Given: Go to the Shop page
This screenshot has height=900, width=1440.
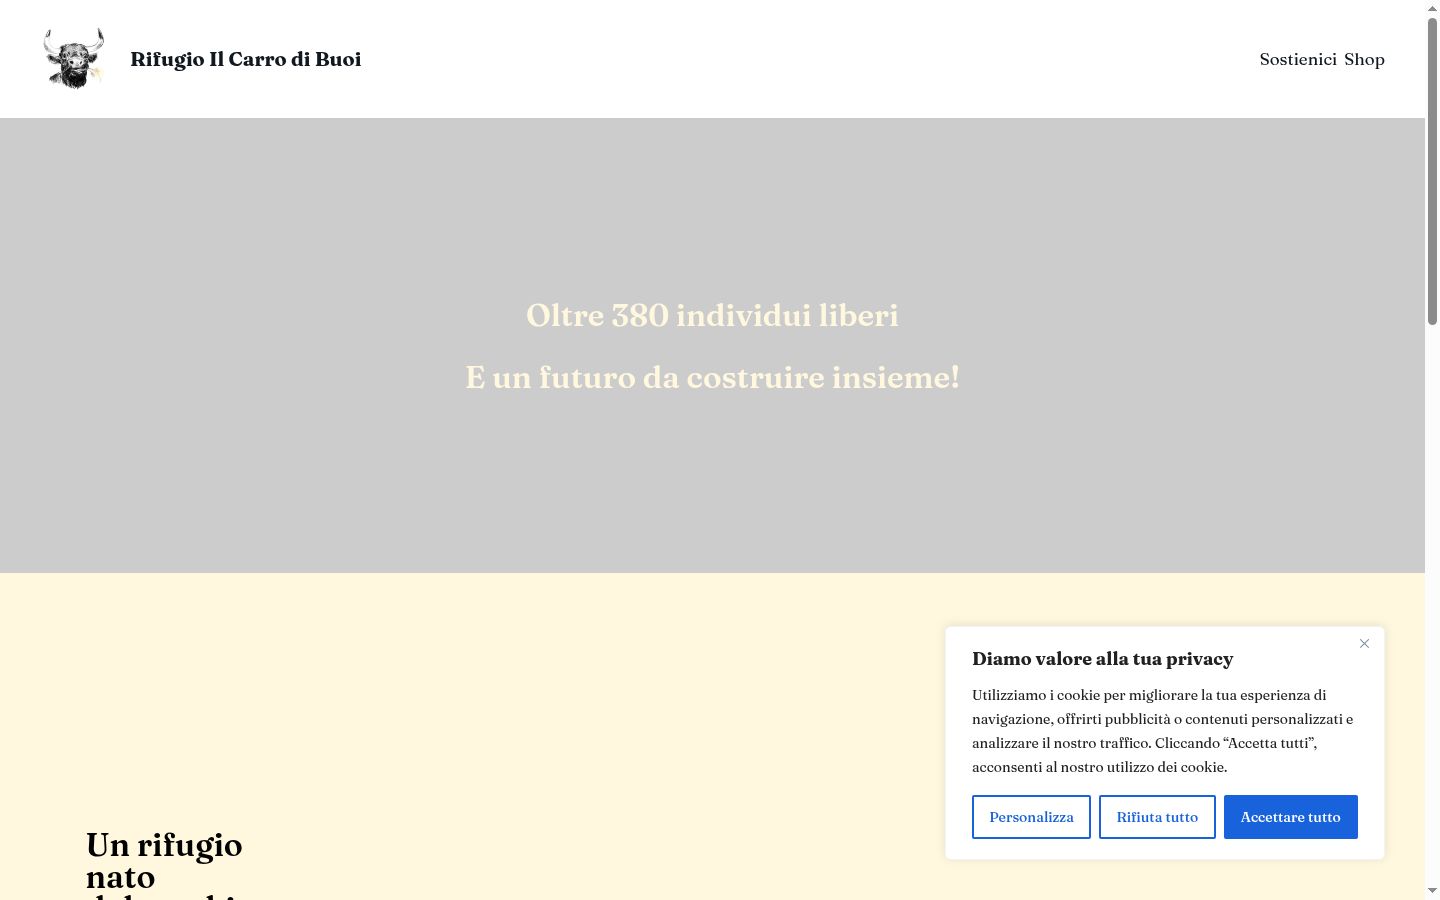Looking at the screenshot, I should (x=1364, y=59).
